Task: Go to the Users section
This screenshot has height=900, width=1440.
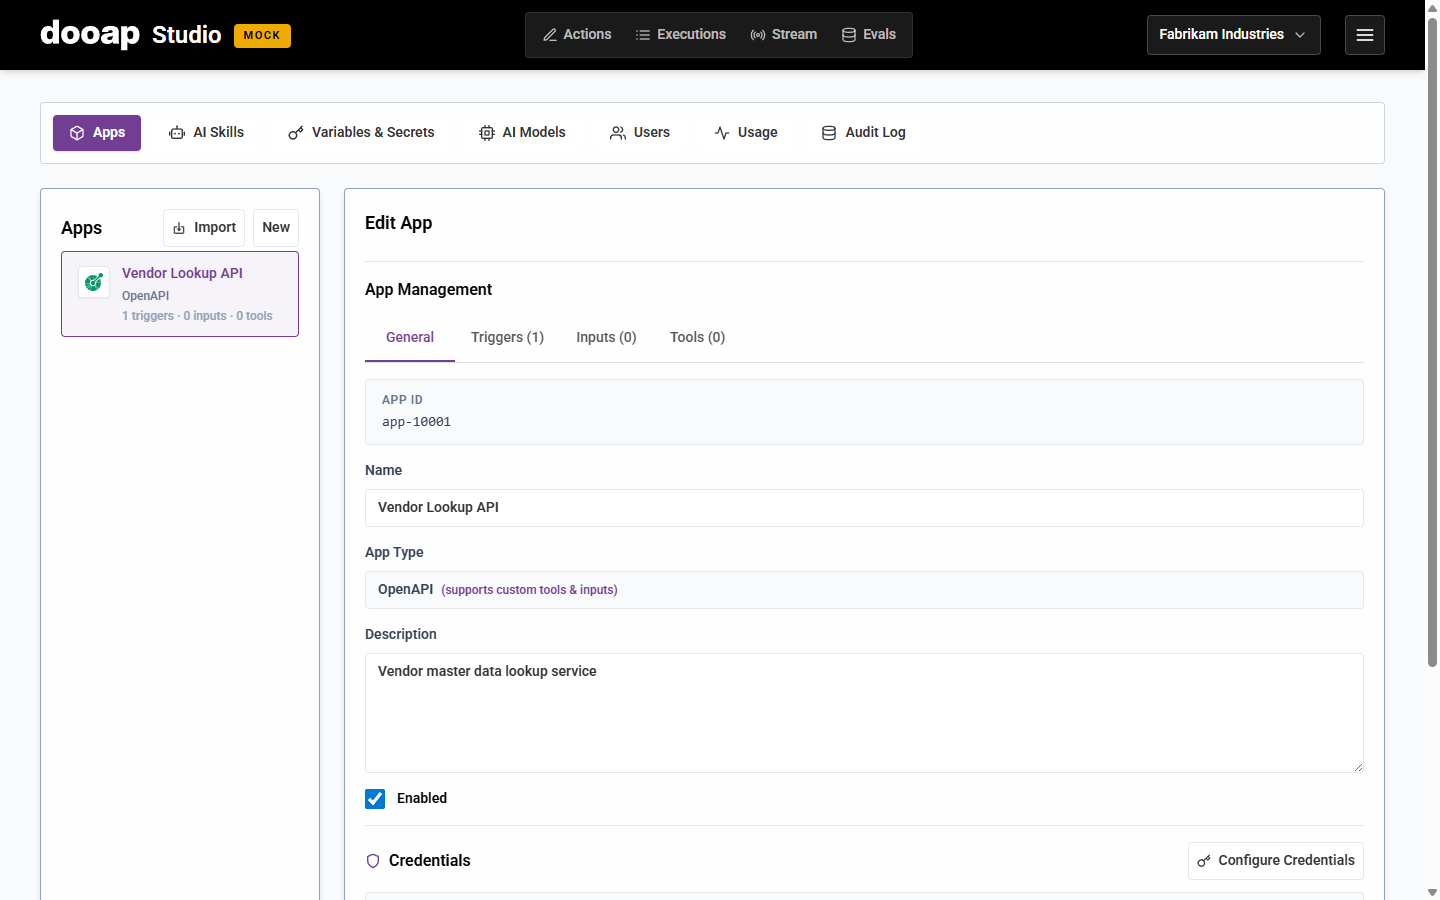Action: click(x=640, y=133)
